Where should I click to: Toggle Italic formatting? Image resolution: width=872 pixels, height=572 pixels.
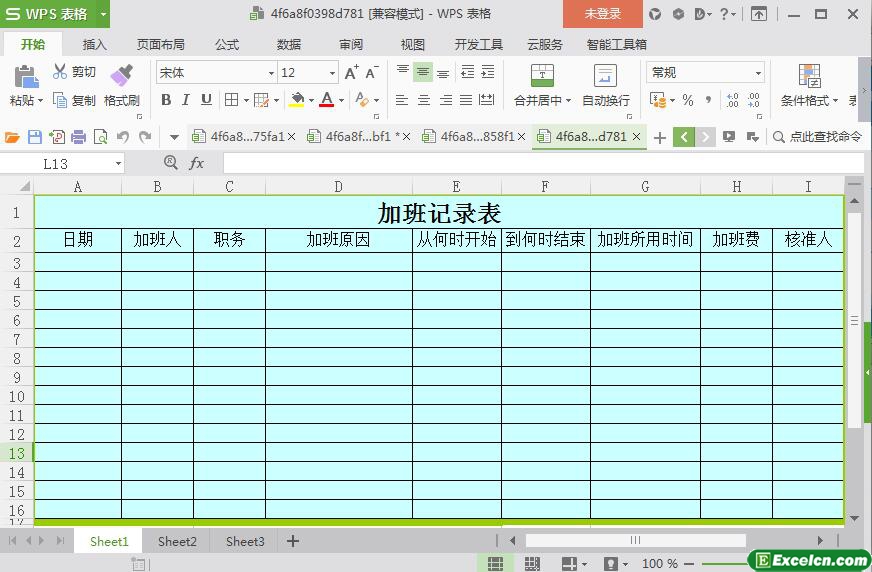coord(186,100)
